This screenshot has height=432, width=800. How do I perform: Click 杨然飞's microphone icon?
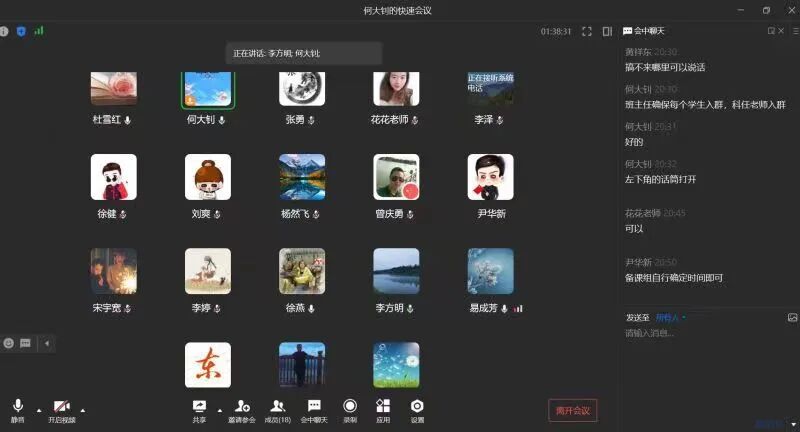(x=316, y=215)
